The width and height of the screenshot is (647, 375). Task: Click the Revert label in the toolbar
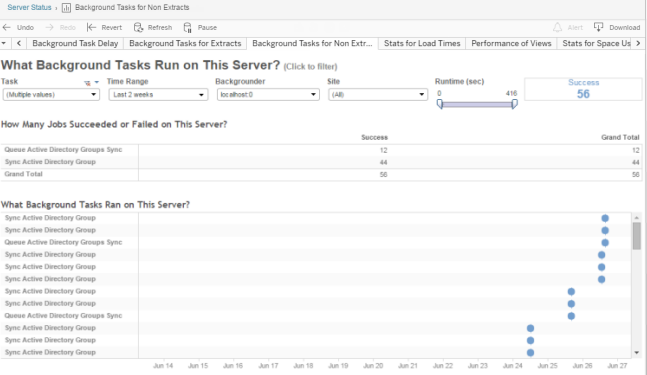click(111, 28)
